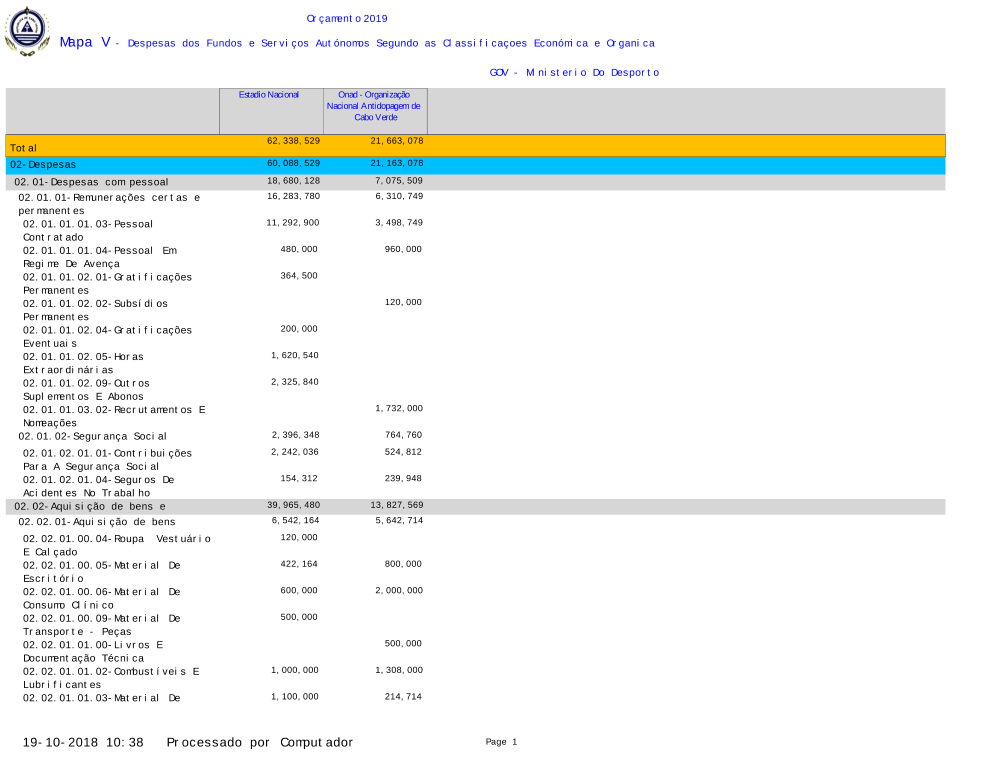Select the Onad Organização Nacional Antidopagem column header
Screen dimensions: 1000x773
373,105
